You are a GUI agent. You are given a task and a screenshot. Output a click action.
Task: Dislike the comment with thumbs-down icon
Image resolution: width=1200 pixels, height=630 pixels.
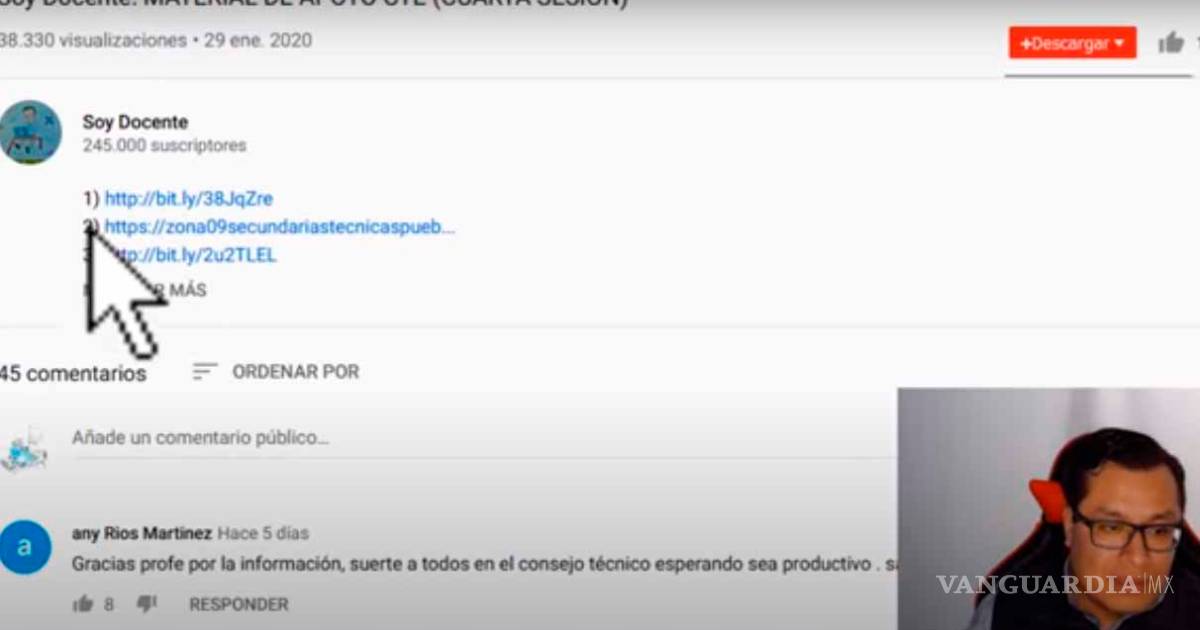pos(146,604)
